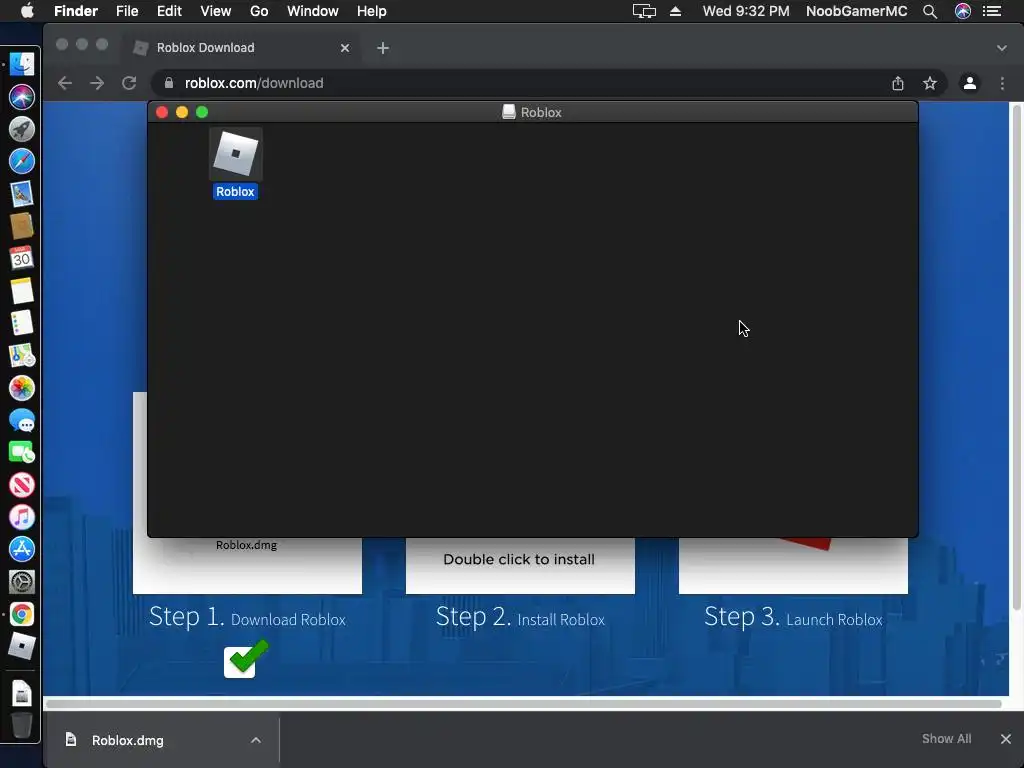Open Chrome profile avatar button

[x=970, y=83]
